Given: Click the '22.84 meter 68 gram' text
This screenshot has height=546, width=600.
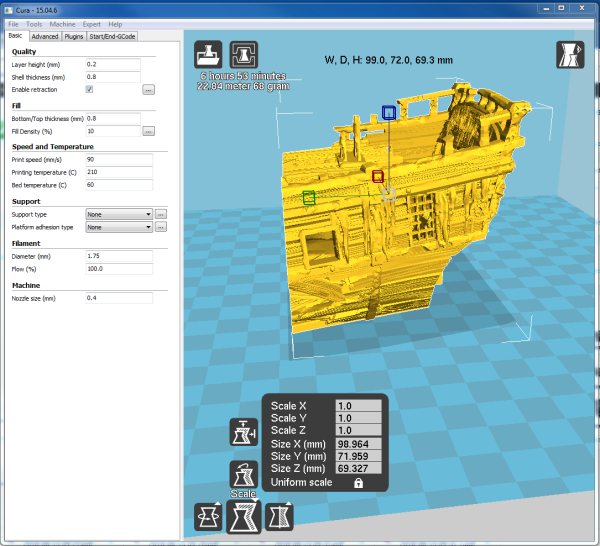Looking at the screenshot, I should pos(243,86).
